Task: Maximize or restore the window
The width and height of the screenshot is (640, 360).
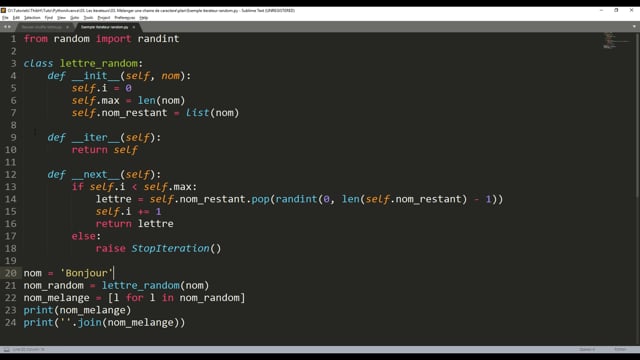Action: tap(616, 10)
